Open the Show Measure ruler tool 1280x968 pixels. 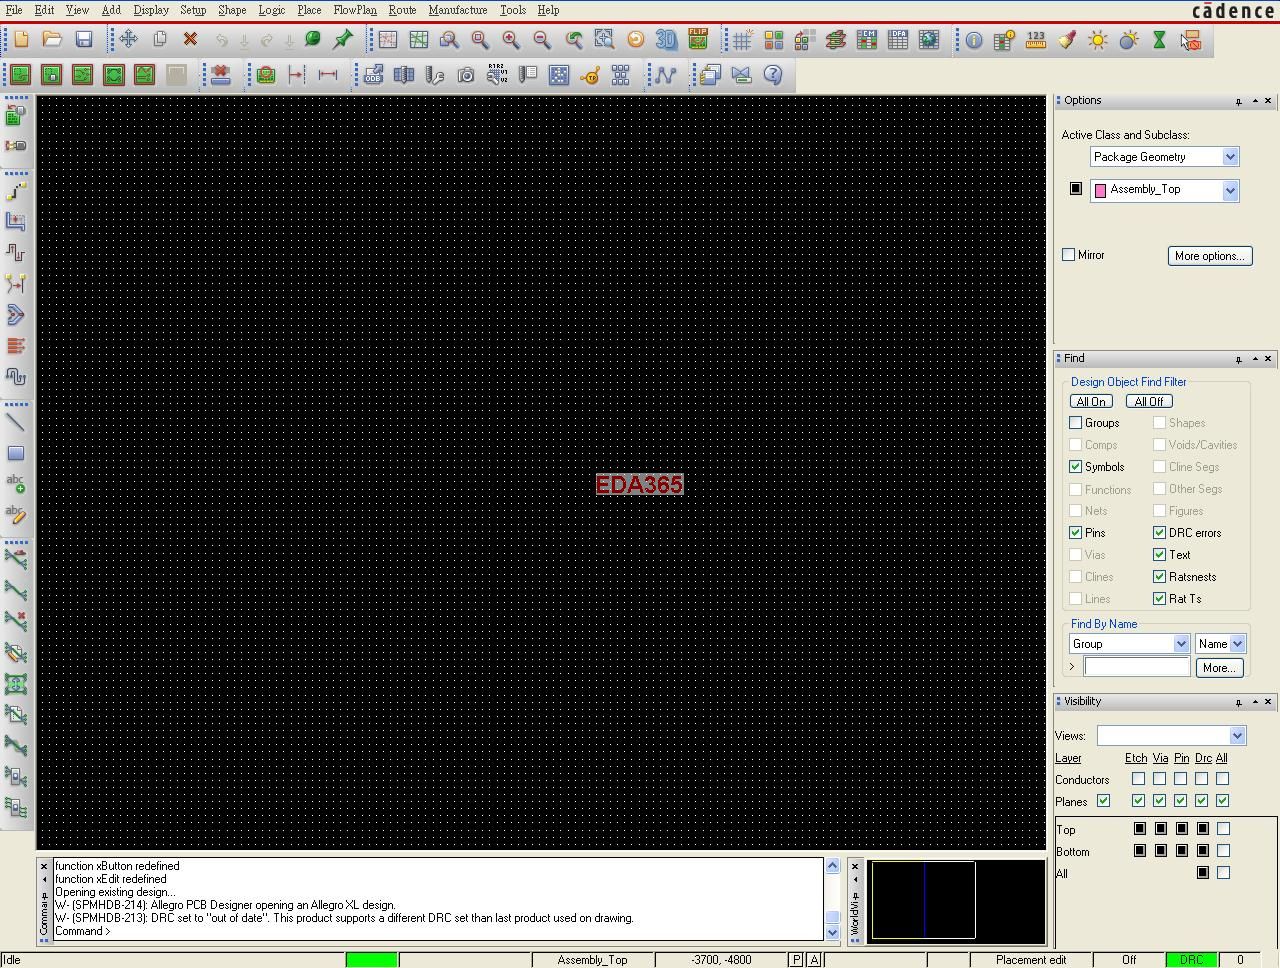1036,40
